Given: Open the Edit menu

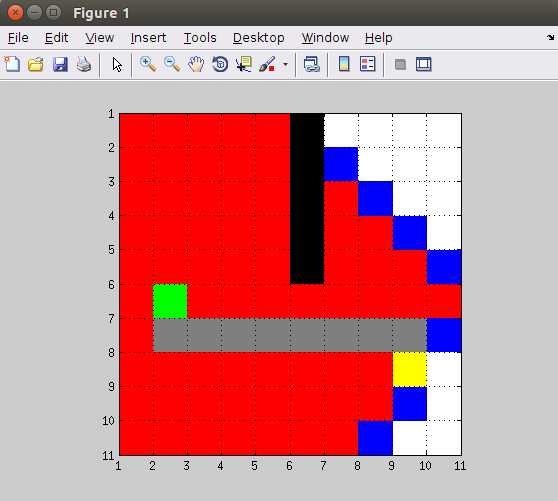Looking at the screenshot, I should [x=56, y=38].
